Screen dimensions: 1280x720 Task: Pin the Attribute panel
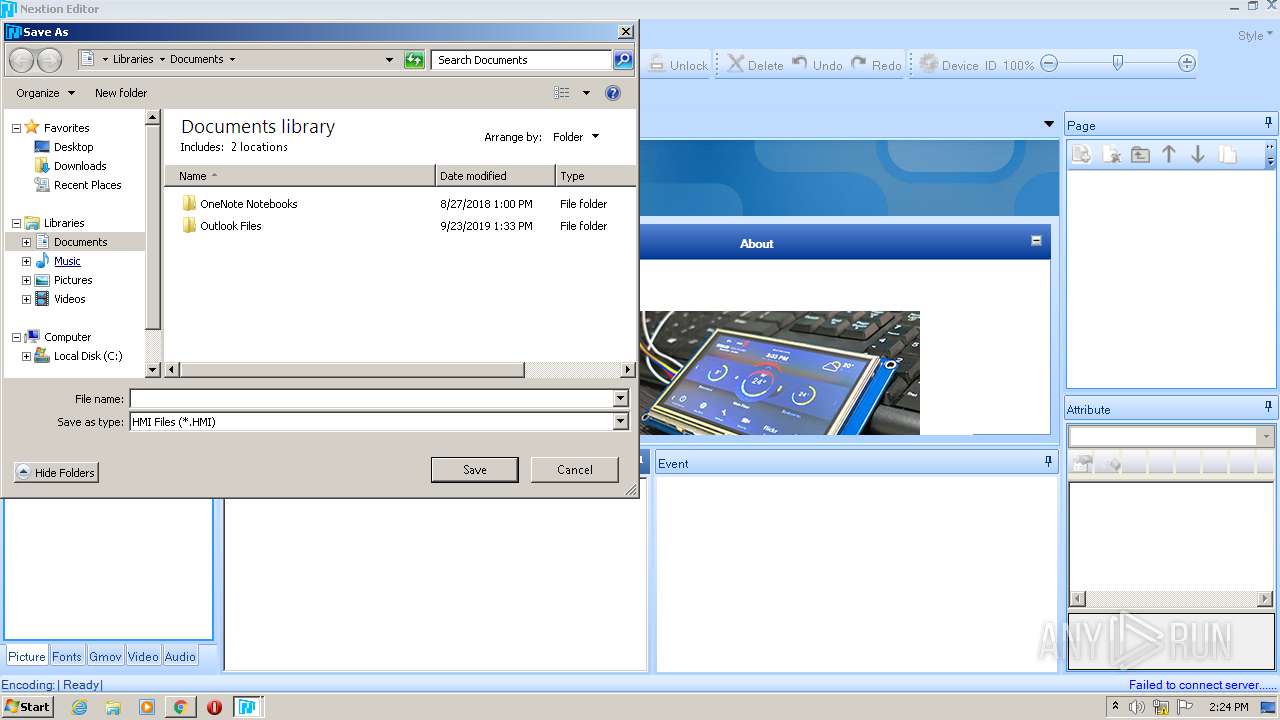[x=1268, y=407]
